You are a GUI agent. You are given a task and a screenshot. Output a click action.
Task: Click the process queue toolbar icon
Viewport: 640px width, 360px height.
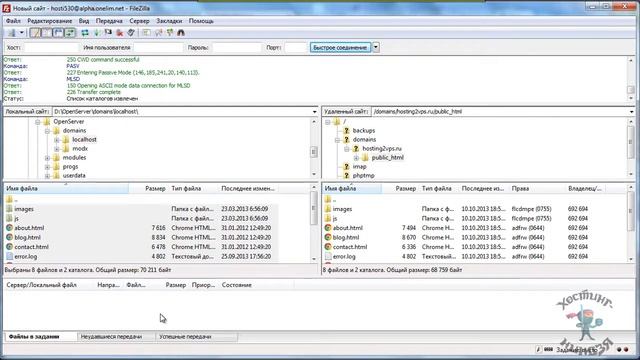(97, 33)
